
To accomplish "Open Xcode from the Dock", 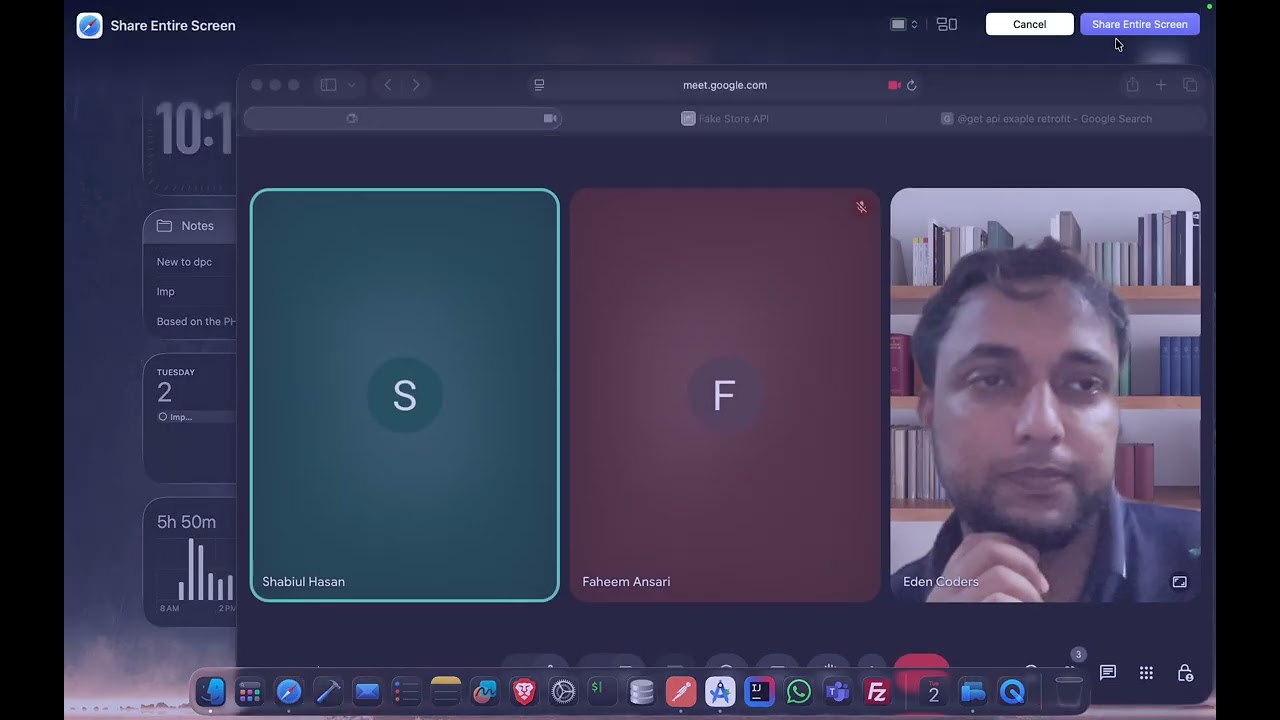I will click(328, 691).
